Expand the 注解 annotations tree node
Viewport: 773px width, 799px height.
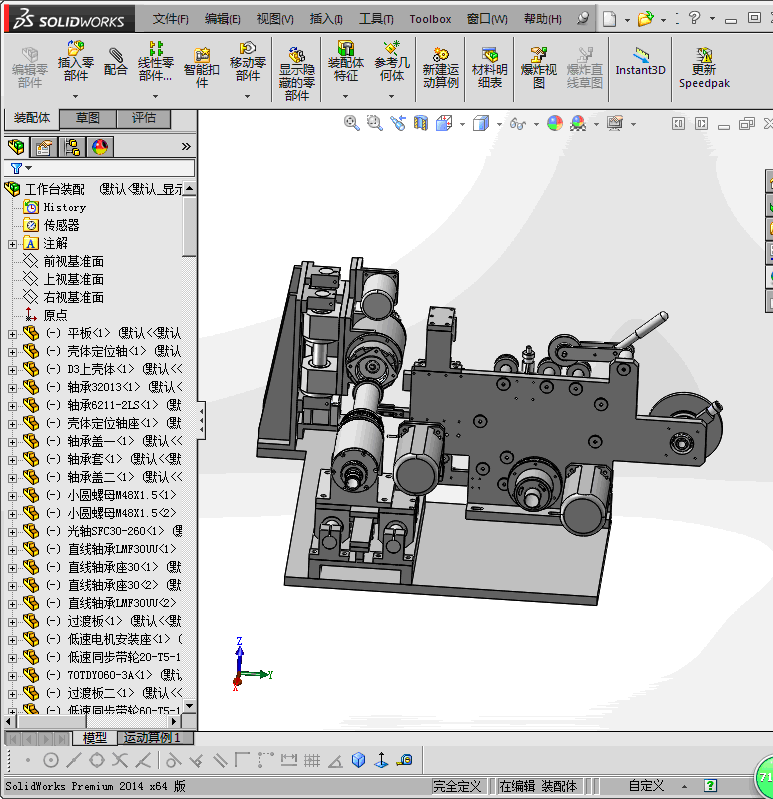(12, 243)
